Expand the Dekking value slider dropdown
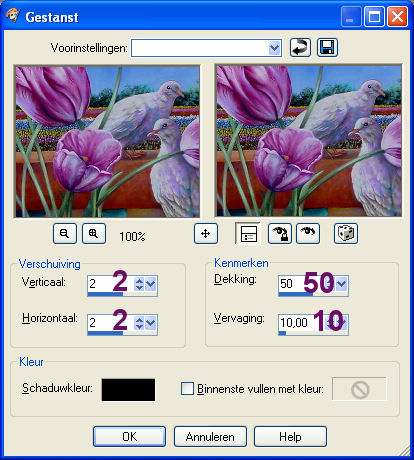Viewport: 414px width, 460px height. click(342, 284)
